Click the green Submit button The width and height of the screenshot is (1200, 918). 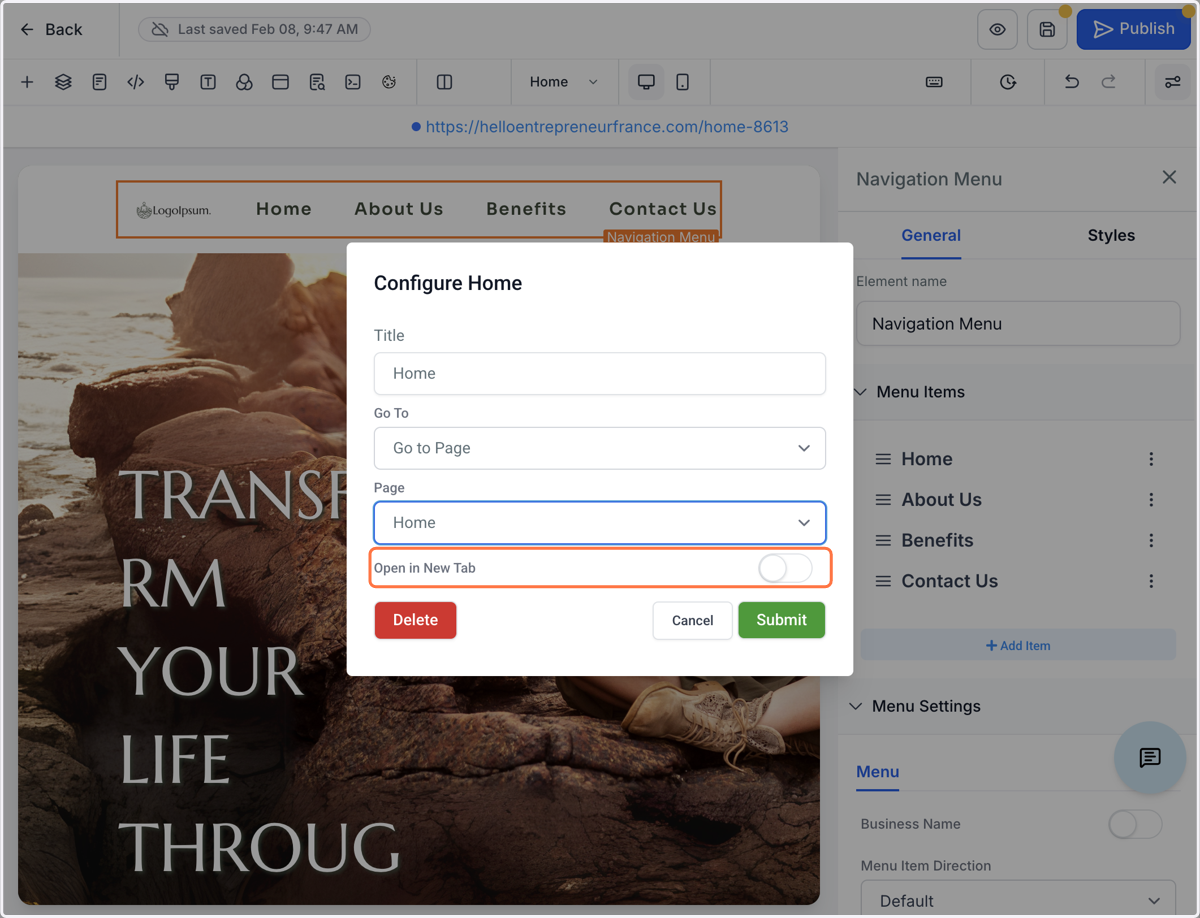coord(781,620)
